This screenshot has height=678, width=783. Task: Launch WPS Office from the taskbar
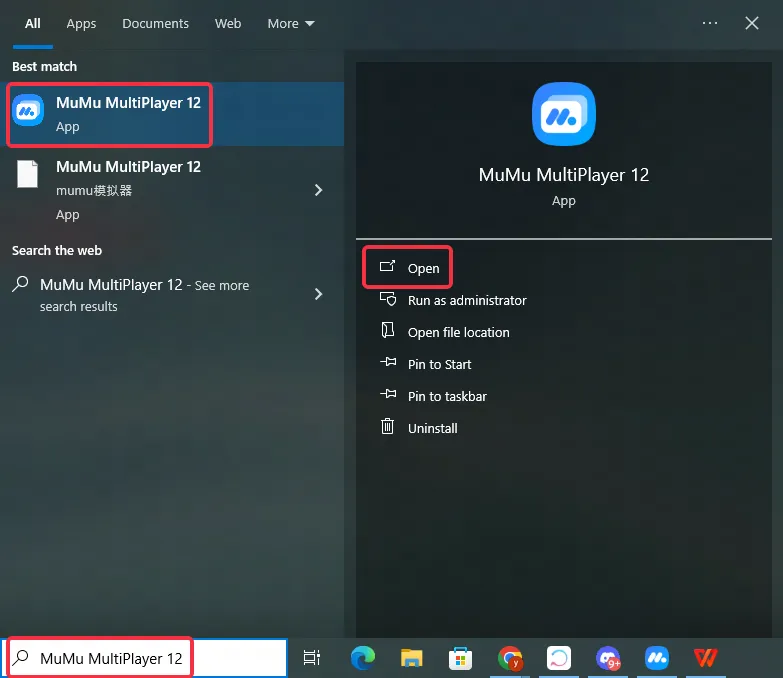point(706,658)
